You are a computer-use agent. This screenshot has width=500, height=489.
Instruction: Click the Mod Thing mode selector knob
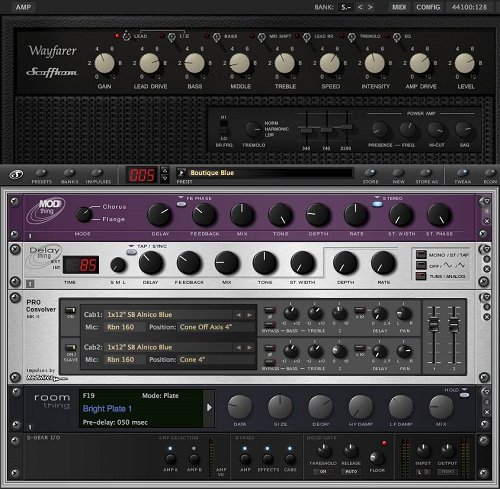click(x=83, y=214)
